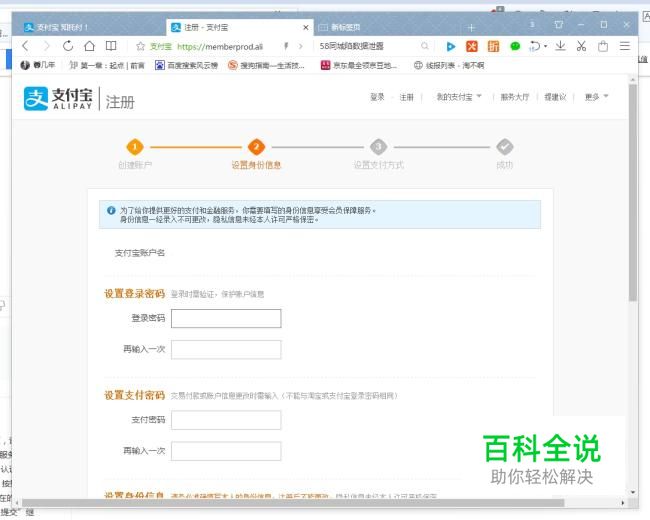The height and width of the screenshot is (520, 650).
Task: Click step 2 设置身份信息 circle
Action: point(256,147)
